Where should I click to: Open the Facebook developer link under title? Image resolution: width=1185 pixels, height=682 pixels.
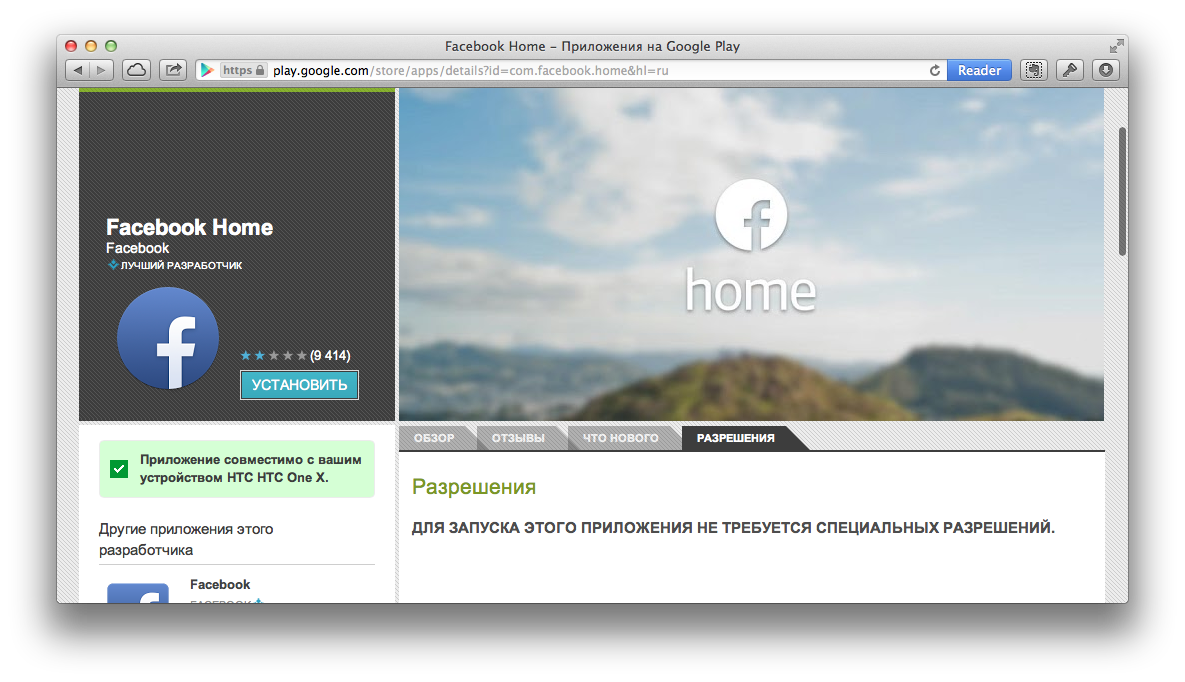point(138,248)
